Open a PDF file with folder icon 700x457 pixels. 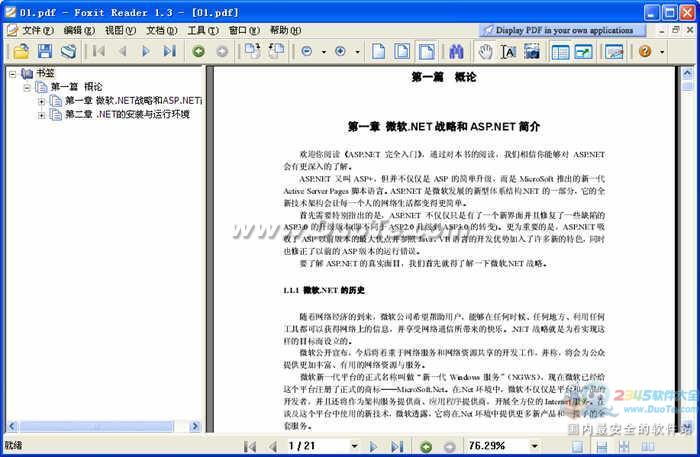(21, 52)
